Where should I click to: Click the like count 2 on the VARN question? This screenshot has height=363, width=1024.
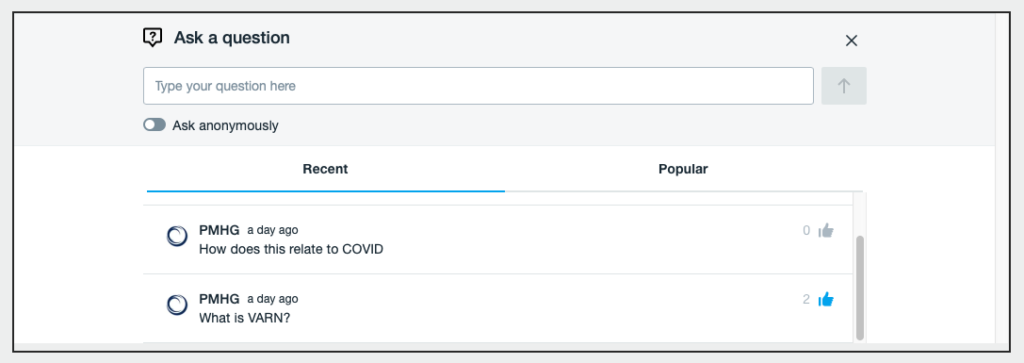(807, 300)
